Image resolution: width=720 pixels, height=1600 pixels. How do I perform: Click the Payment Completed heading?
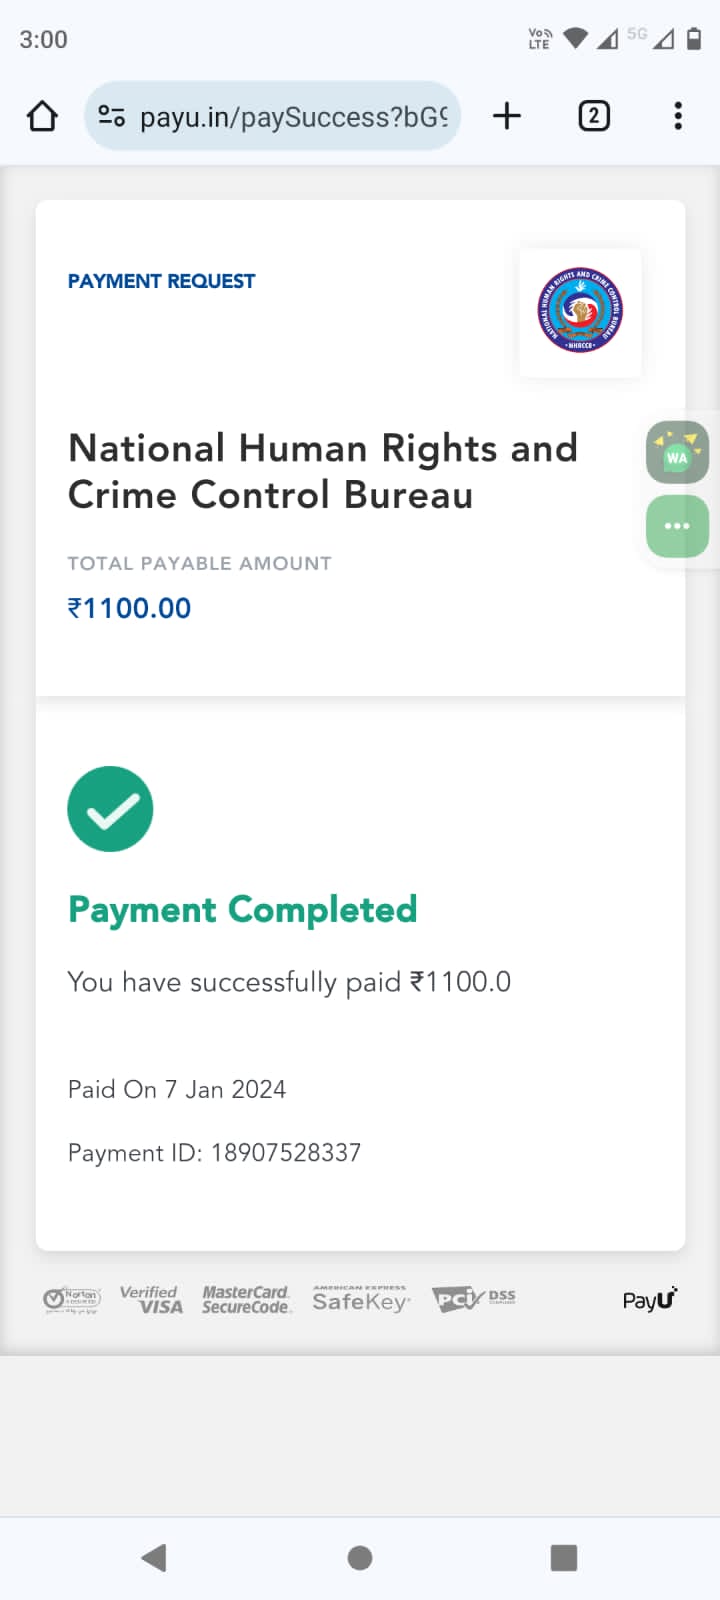[x=242, y=910]
